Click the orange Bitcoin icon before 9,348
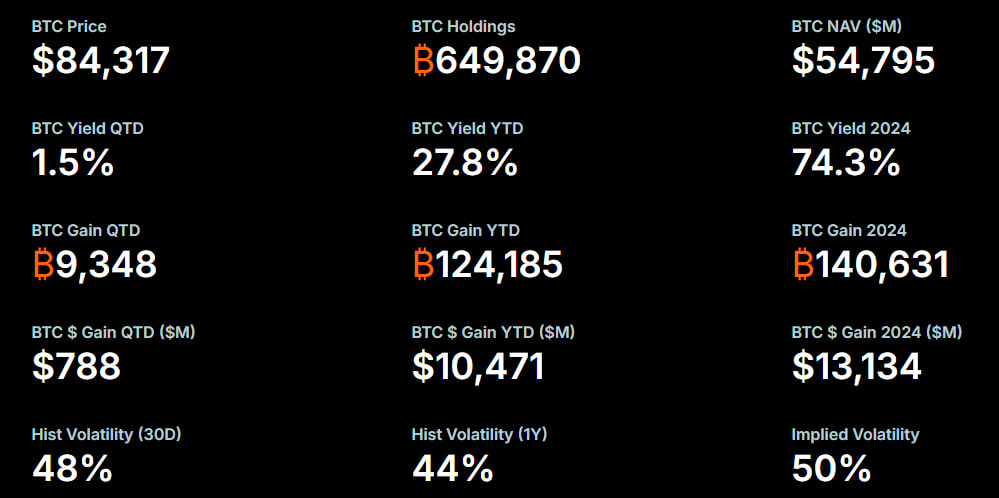999x498 pixels. pos(43,264)
